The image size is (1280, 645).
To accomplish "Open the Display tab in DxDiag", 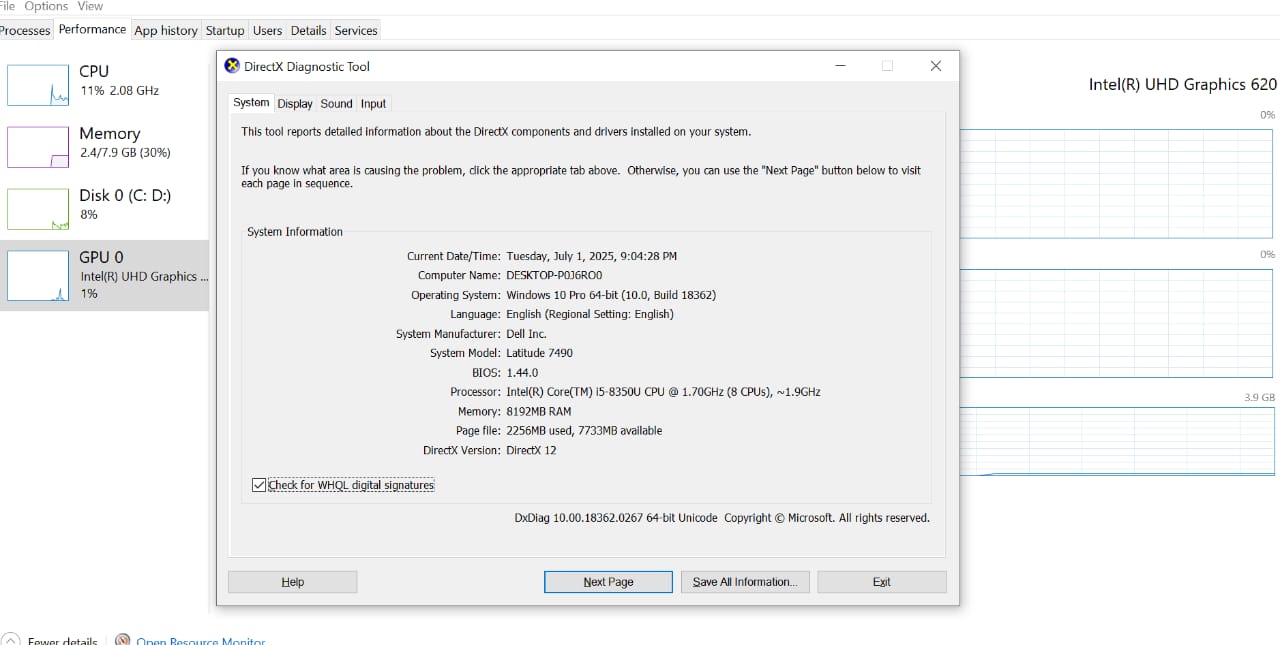I will coord(295,104).
